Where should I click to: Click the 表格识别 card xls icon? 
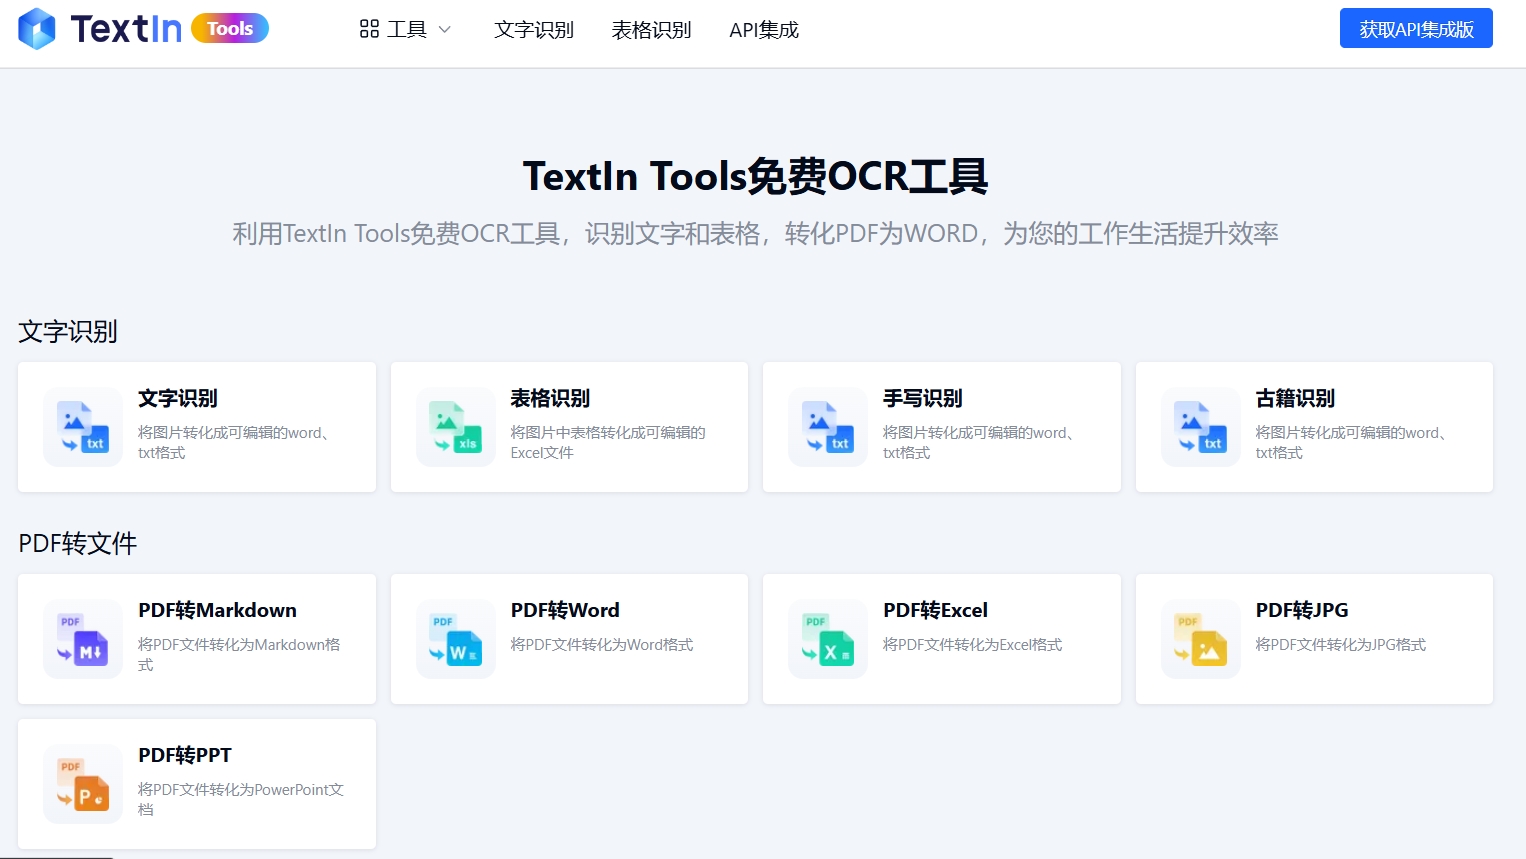click(456, 427)
